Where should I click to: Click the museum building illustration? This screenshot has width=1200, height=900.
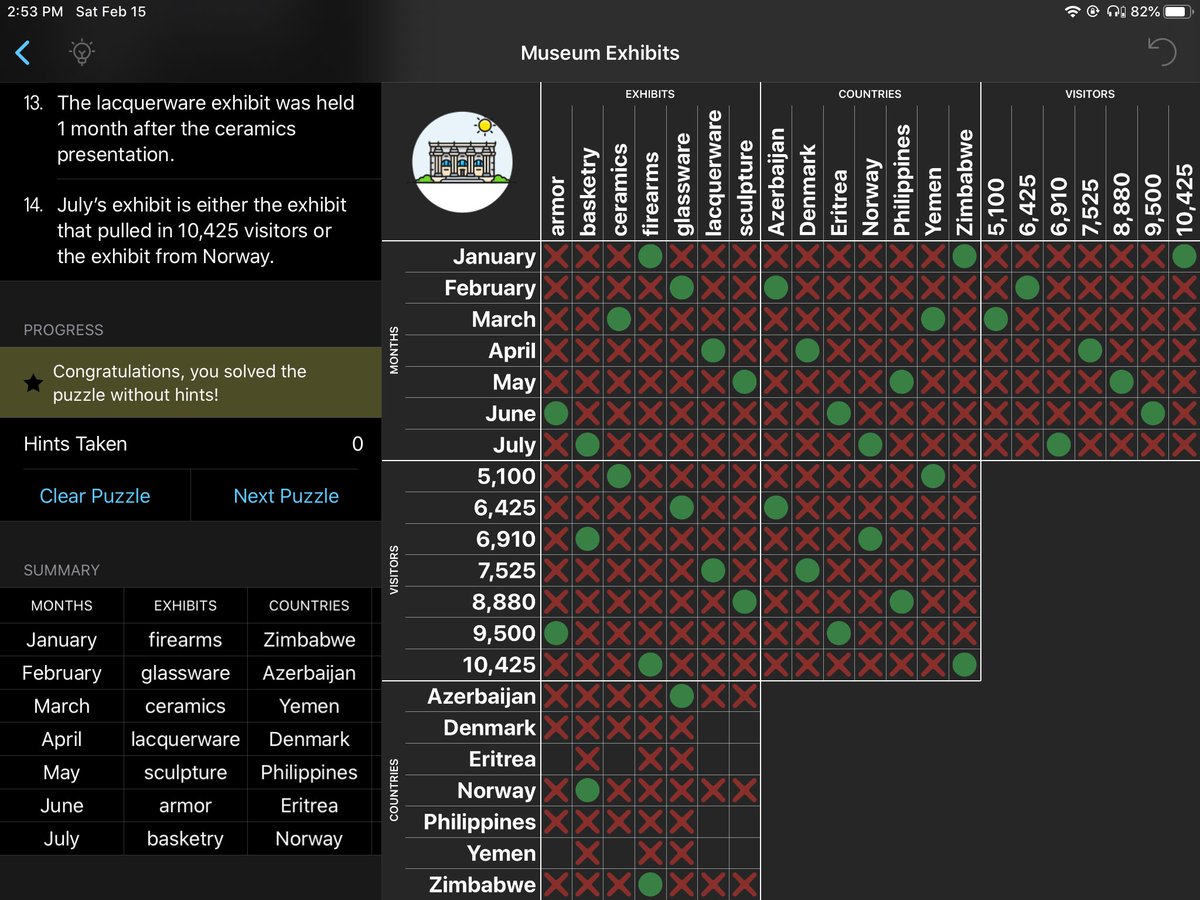(462, 160)
